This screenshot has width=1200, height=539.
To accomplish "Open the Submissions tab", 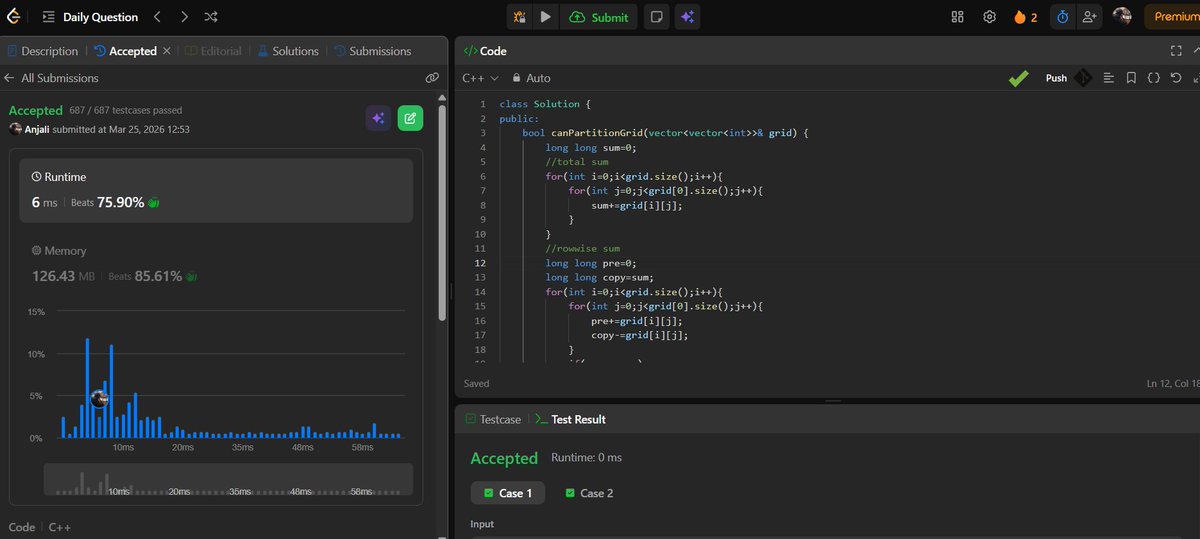I will (373, 51).
